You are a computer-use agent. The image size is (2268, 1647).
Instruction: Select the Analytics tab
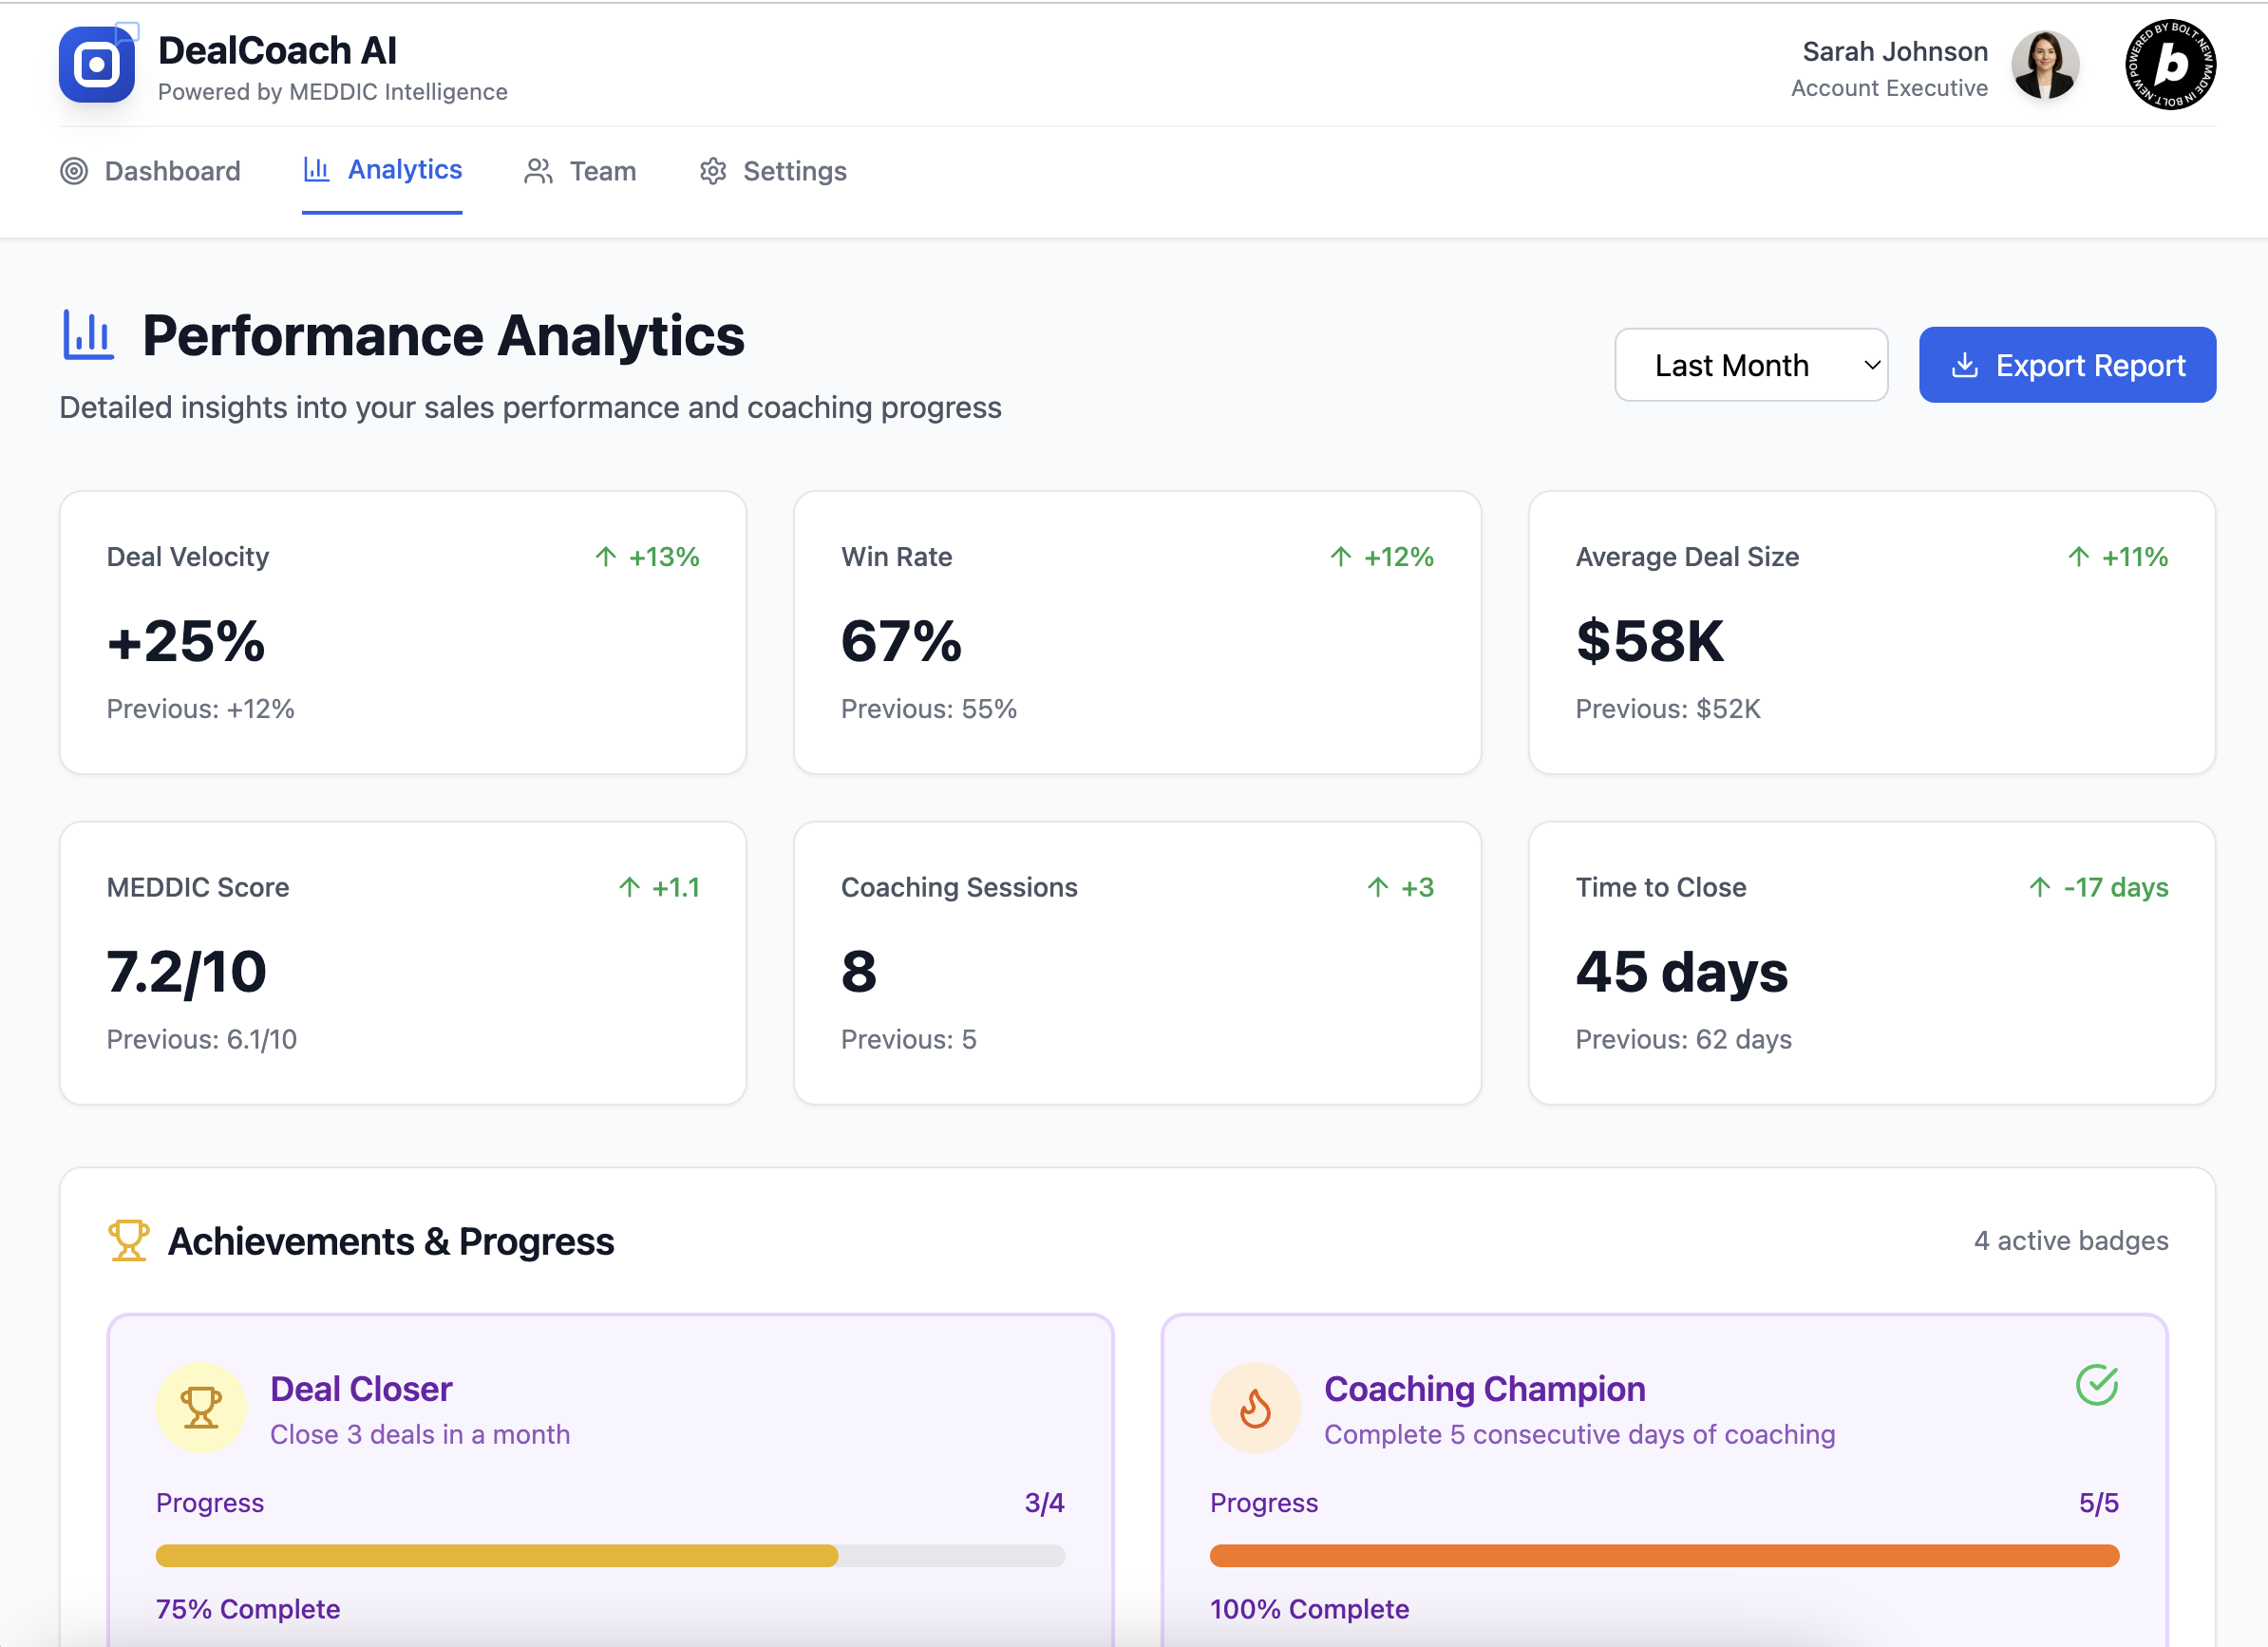click(382, 170)
